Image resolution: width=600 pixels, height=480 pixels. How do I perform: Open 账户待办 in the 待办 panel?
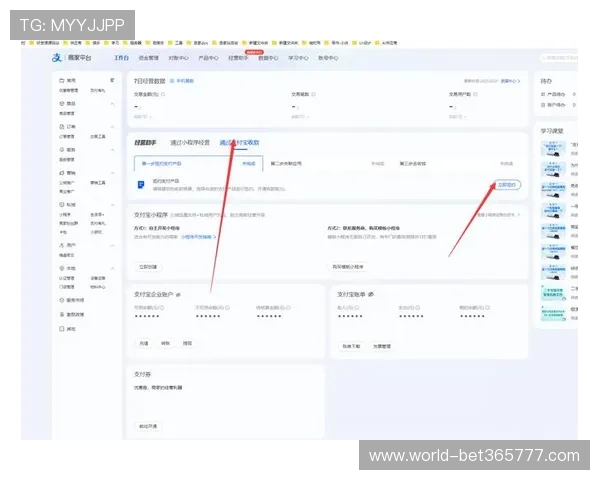[556, 105]
